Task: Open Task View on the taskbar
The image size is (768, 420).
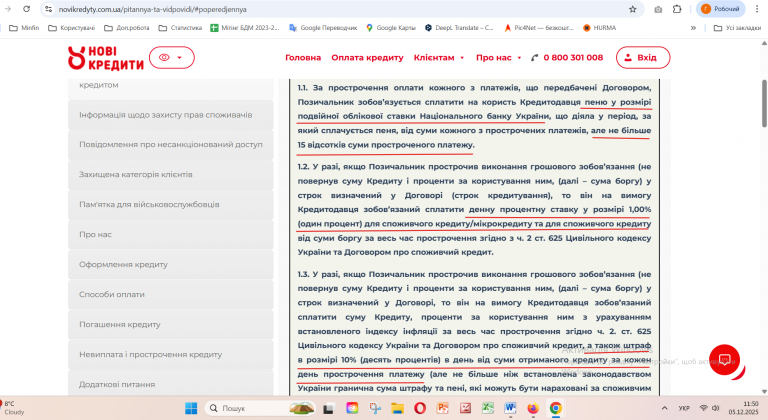Action: coord(329,408)
